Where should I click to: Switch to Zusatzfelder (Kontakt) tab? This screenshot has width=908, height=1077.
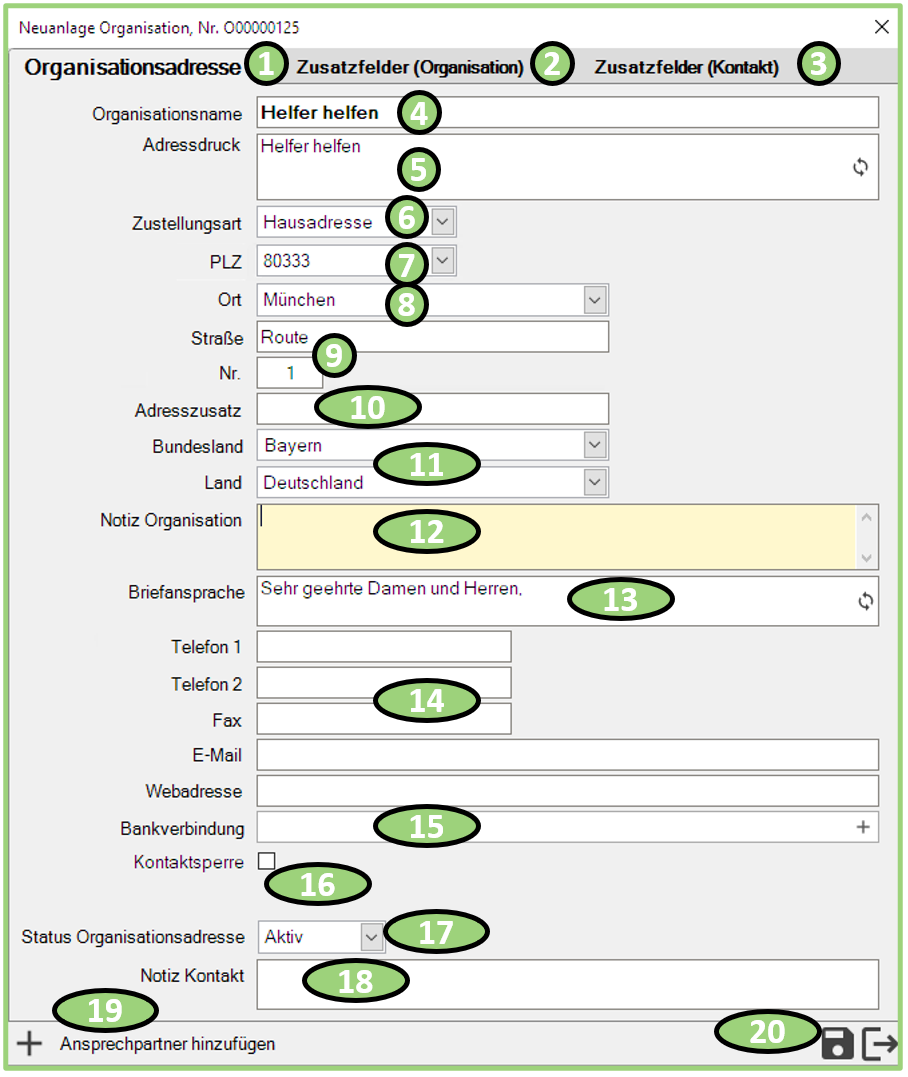[686, 68]
